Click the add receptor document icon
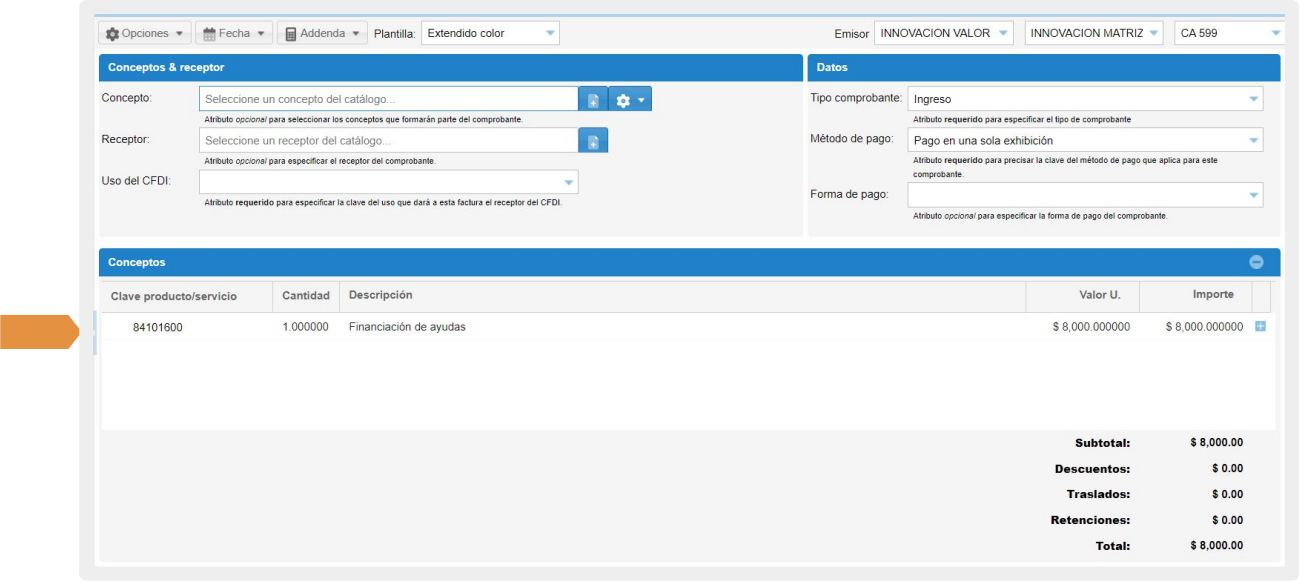This screenshot has width=1300, height=583. point(593,142)
